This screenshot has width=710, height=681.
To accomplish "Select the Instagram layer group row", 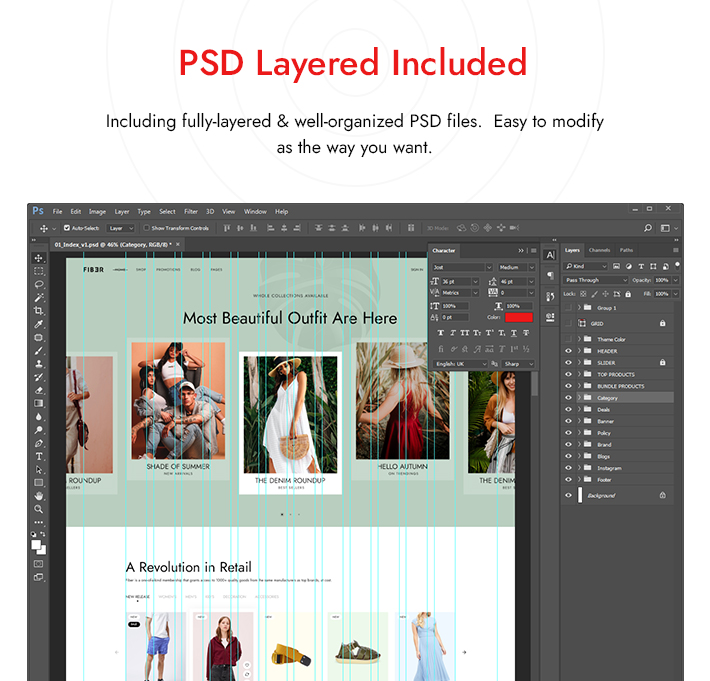I will click(x=618, y=468).
